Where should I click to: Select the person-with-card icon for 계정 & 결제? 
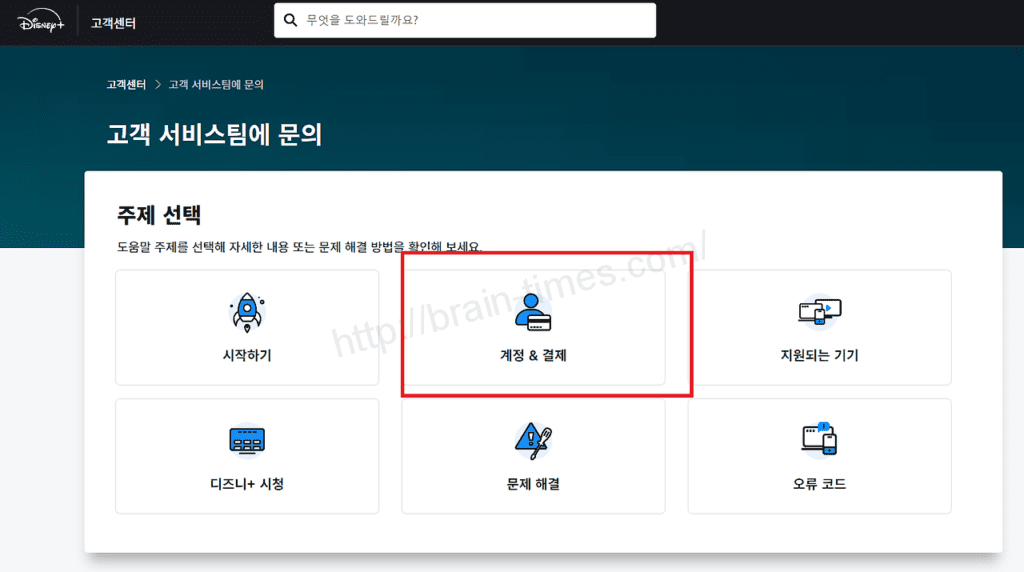click(x=533, y=312)
